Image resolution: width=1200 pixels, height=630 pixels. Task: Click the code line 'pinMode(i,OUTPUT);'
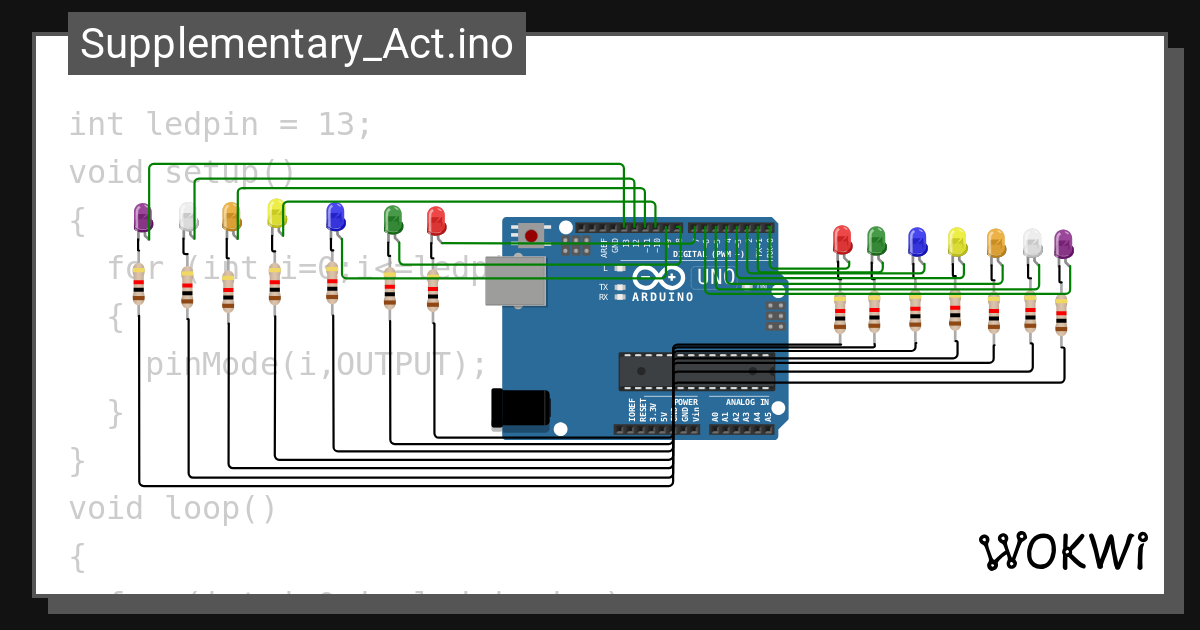coord(316,365)
